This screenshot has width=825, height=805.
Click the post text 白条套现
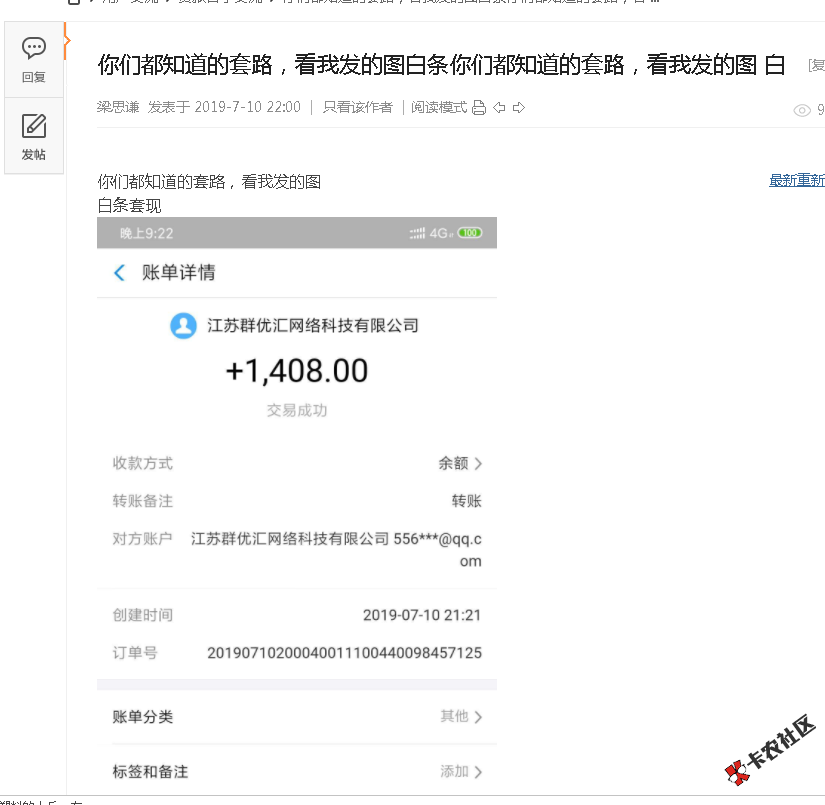pos(129,206)
